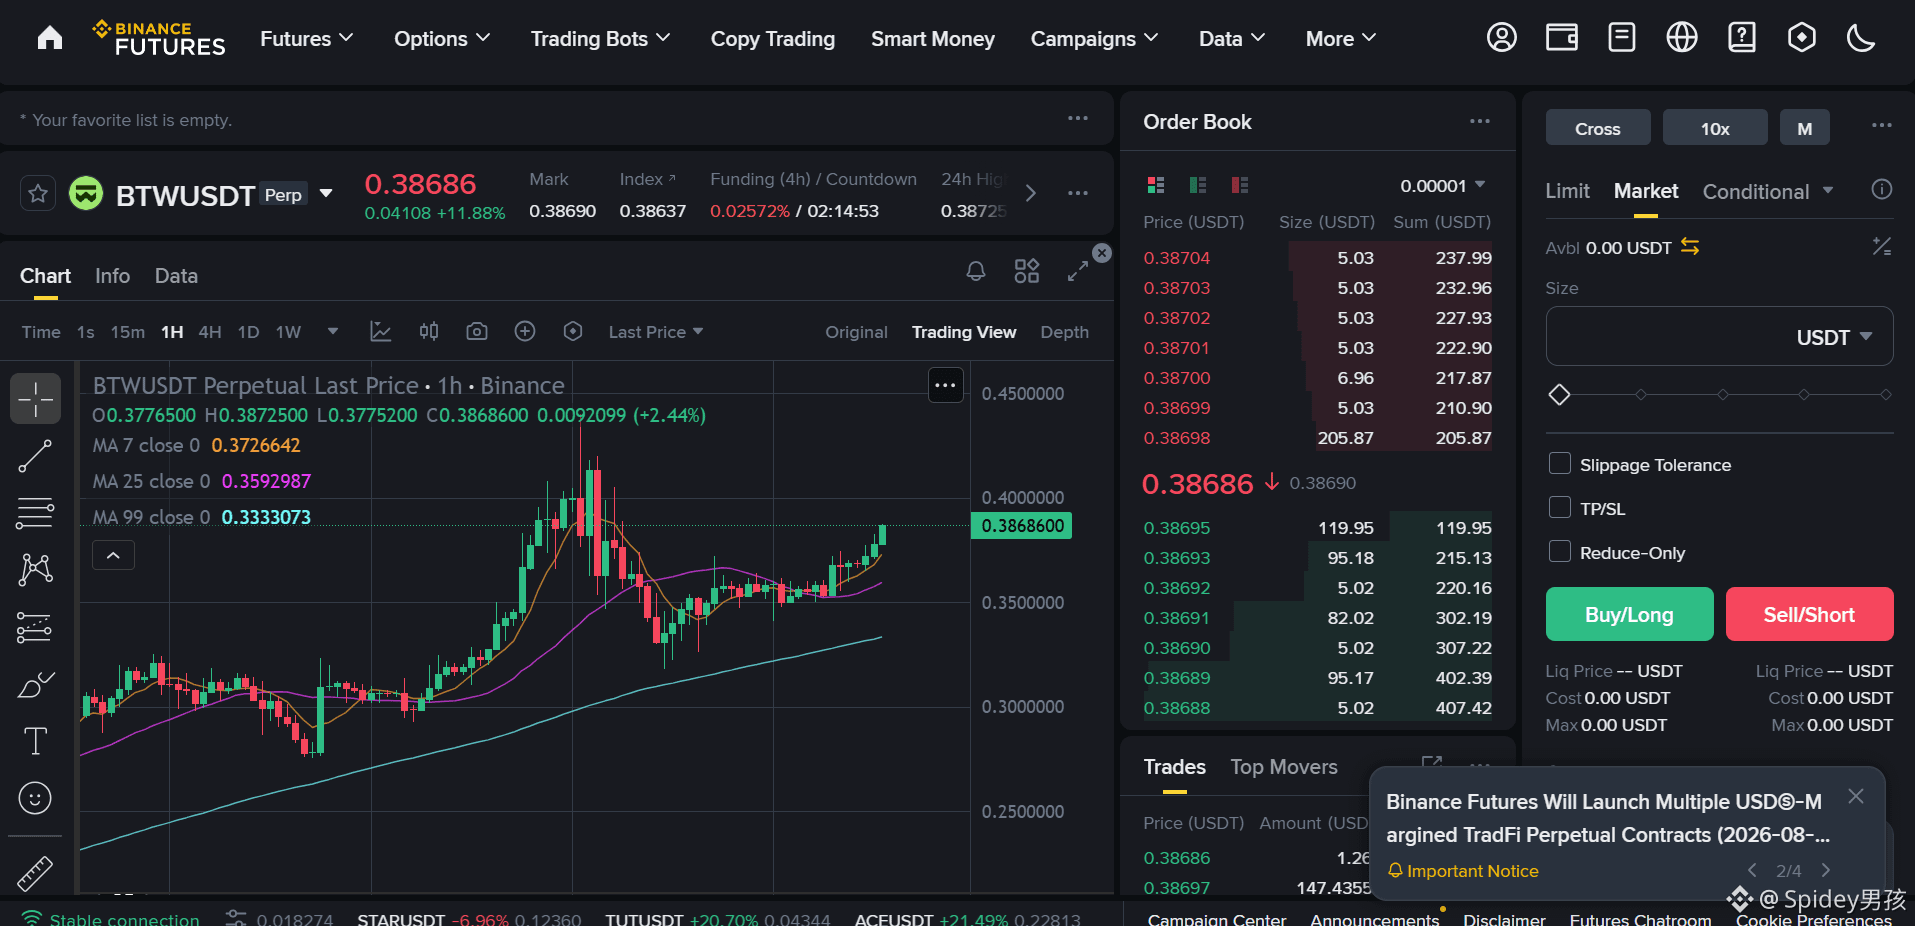Select the text annotation tool
Screen dimensions: 1915x926
click(x=35, y=741)
